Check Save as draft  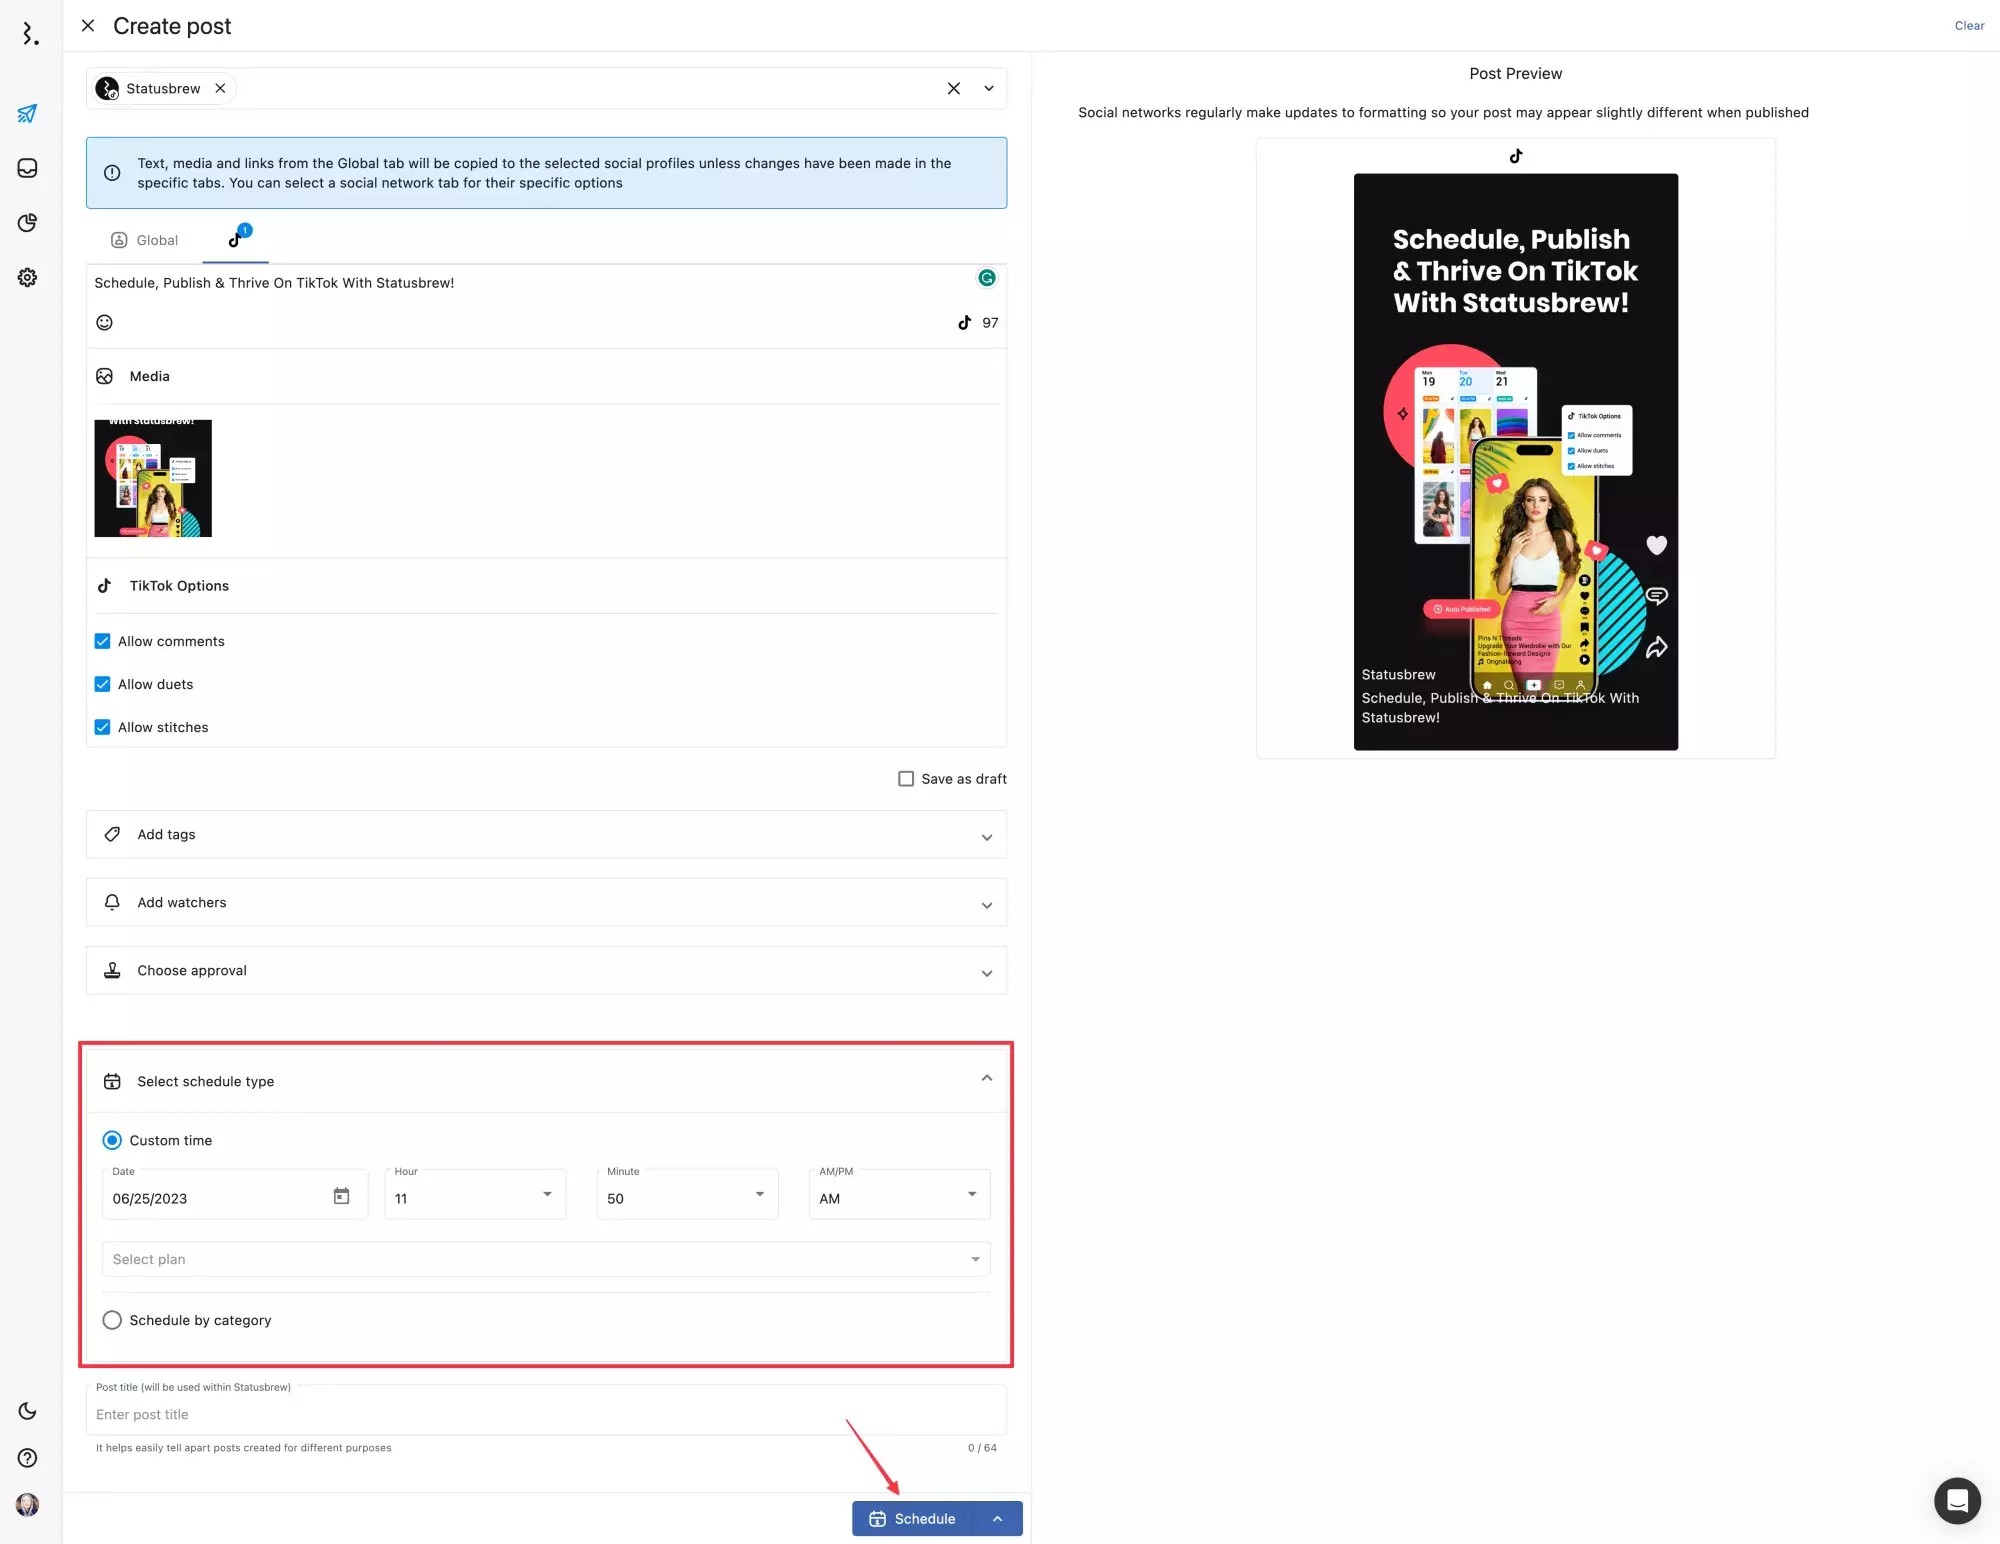point(906,779)
